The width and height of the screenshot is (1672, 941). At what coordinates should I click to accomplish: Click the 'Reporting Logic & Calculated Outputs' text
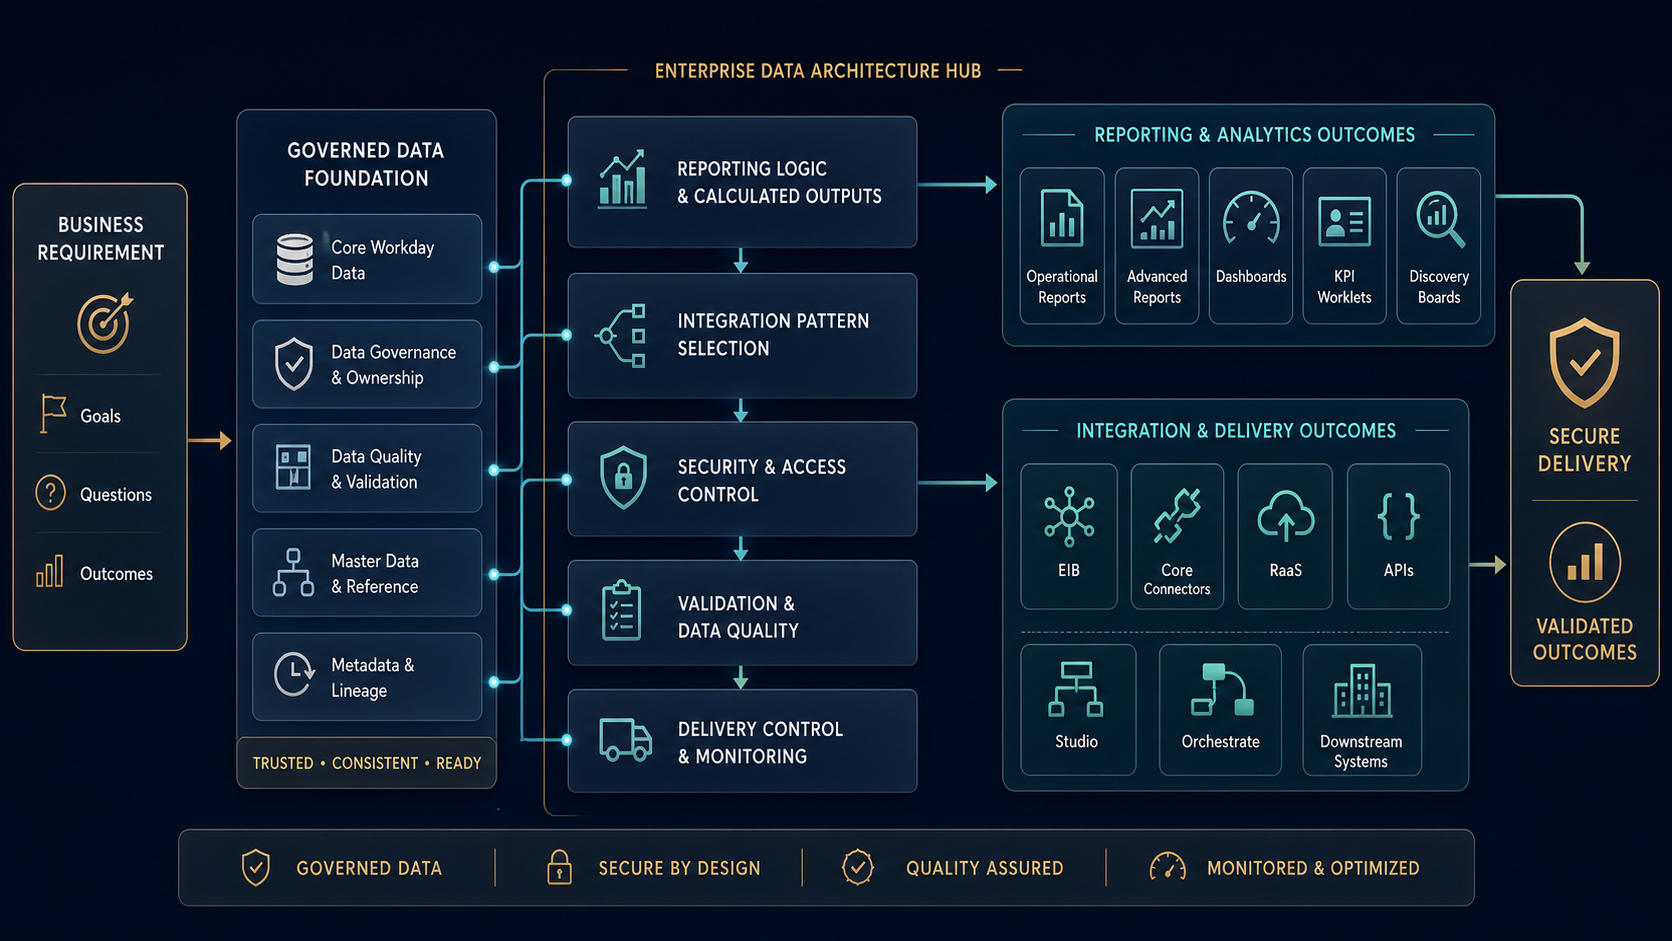tap(779, 183)
